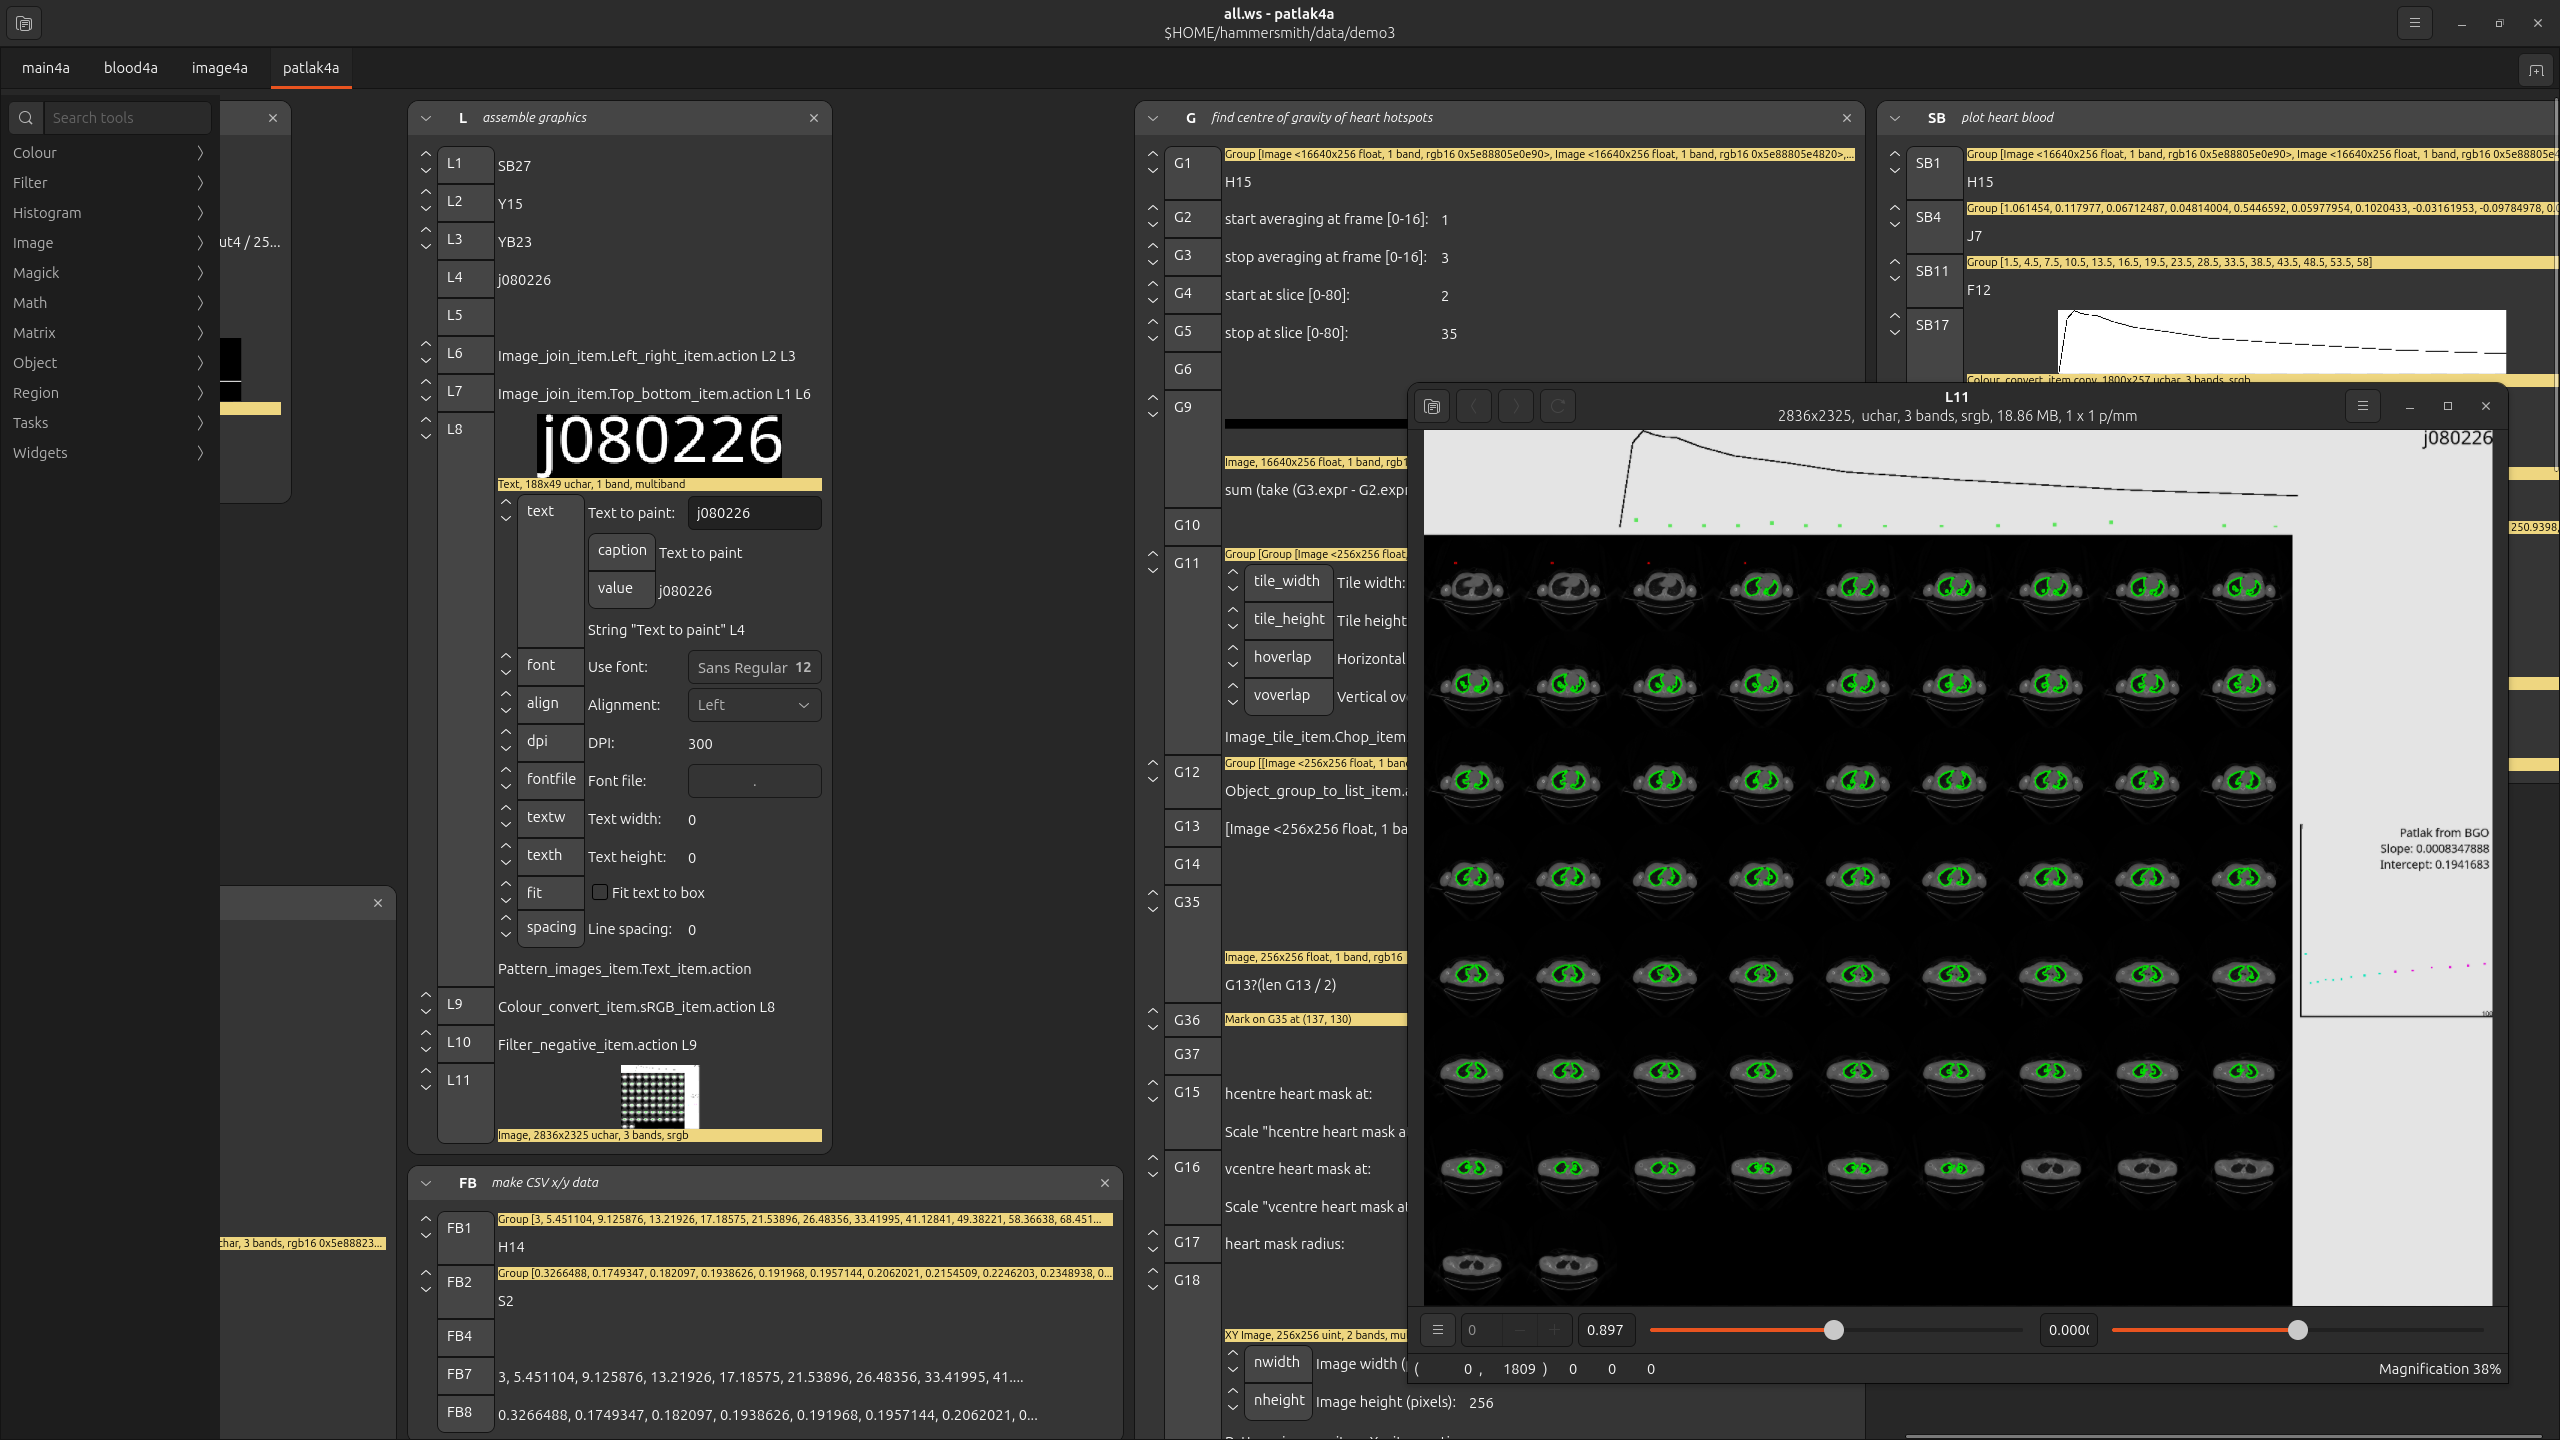Open display control menu beside the scale slider

tap(1437, 1330)
